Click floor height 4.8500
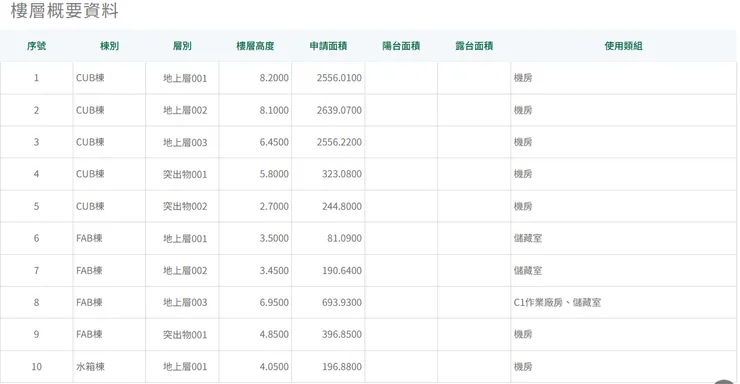Viewport: 740px width, 384px height. pos(274,334)
